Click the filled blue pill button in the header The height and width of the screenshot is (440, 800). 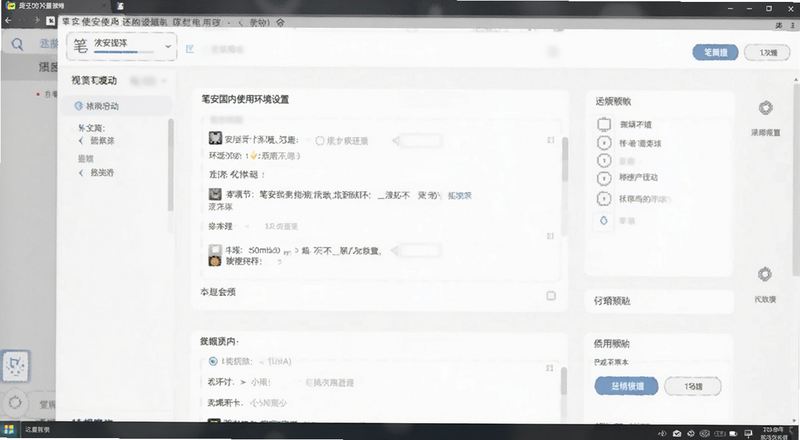coord(715,53)
